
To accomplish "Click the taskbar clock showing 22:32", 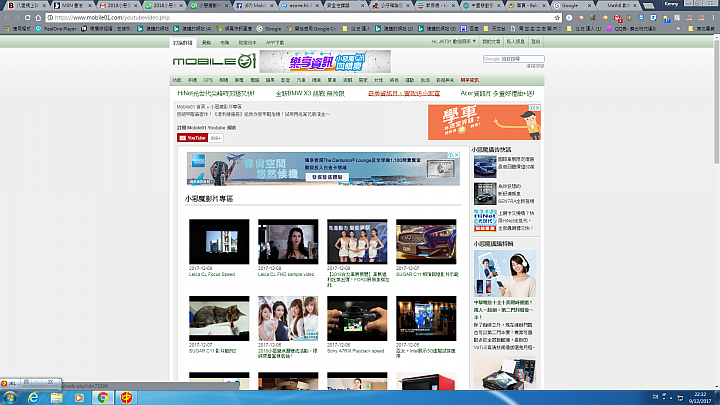I will tap(700, 398).
